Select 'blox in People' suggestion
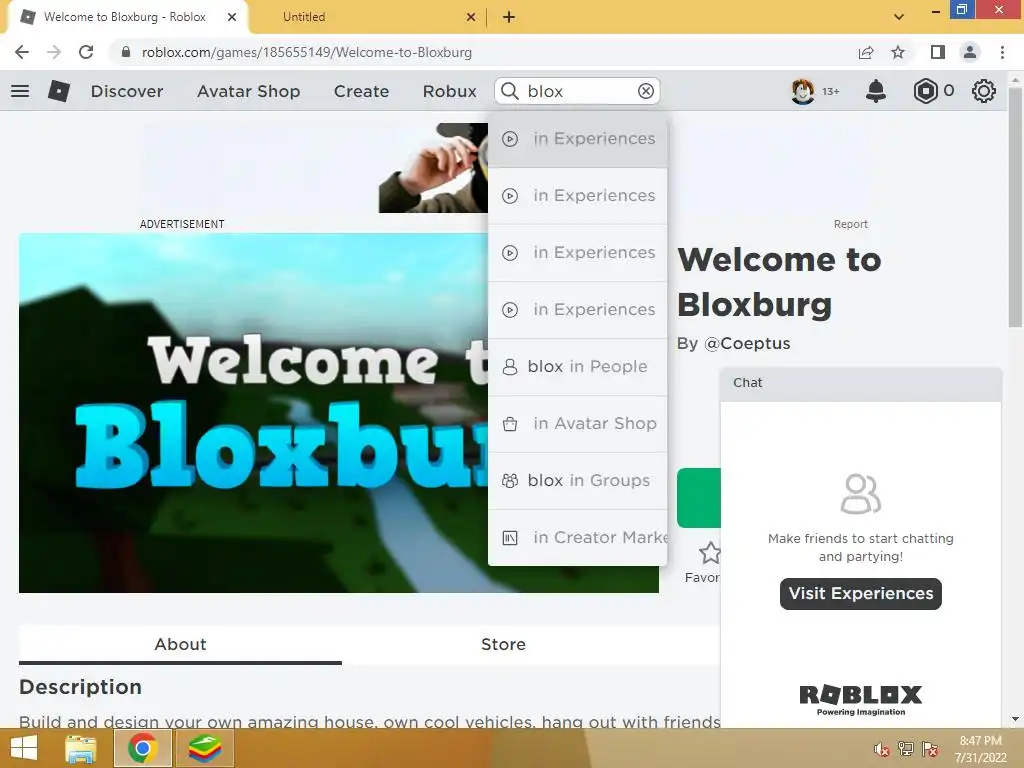The width and height of the screenshot is (1024, 768). tap(577, 366)
